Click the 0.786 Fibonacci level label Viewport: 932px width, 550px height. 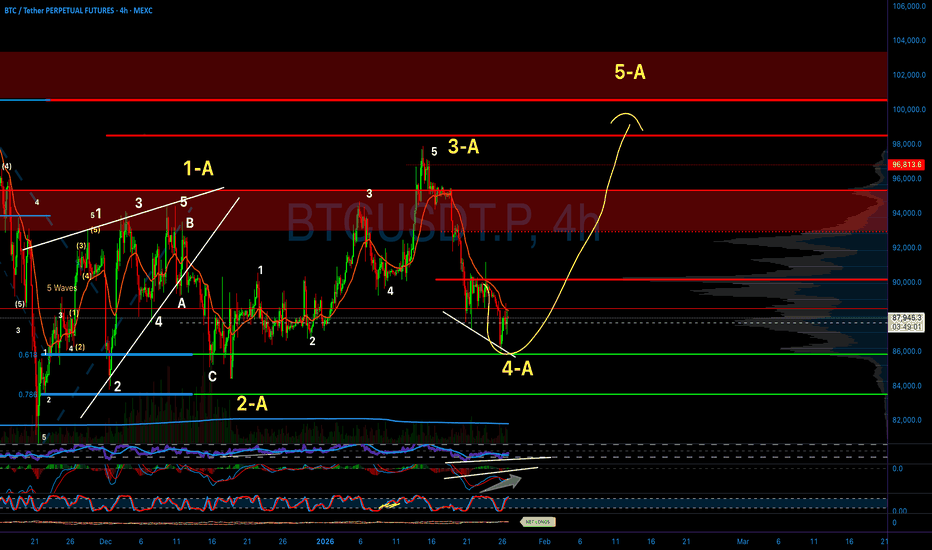(x=27, y=394)
